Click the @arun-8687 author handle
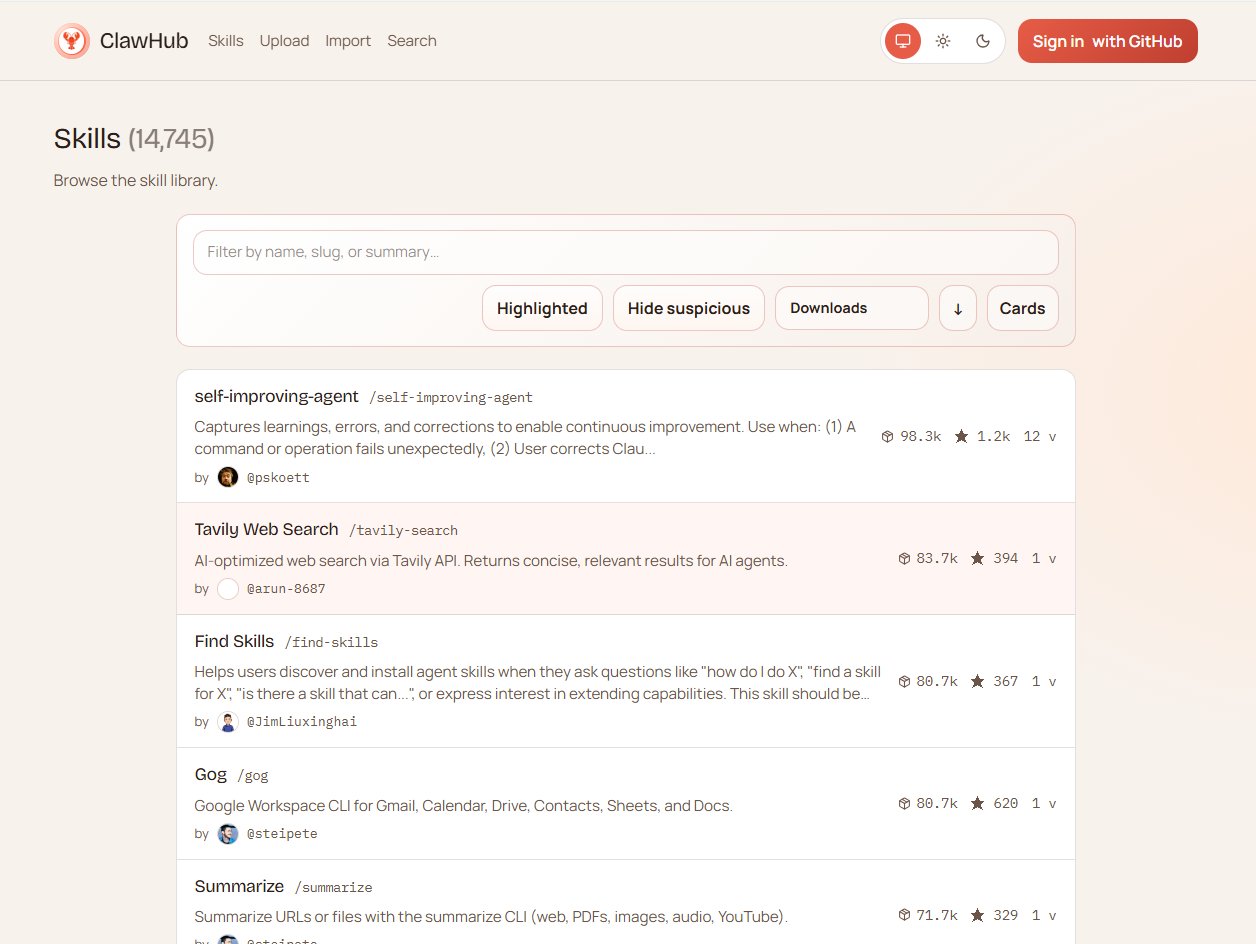Viewport: 1256px width, 944px height. [x=286, y=589]
